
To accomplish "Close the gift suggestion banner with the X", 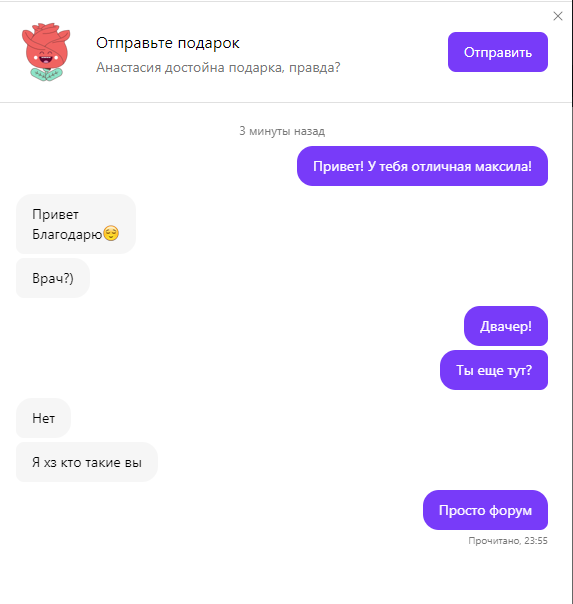I will click(x=558, y=16).
